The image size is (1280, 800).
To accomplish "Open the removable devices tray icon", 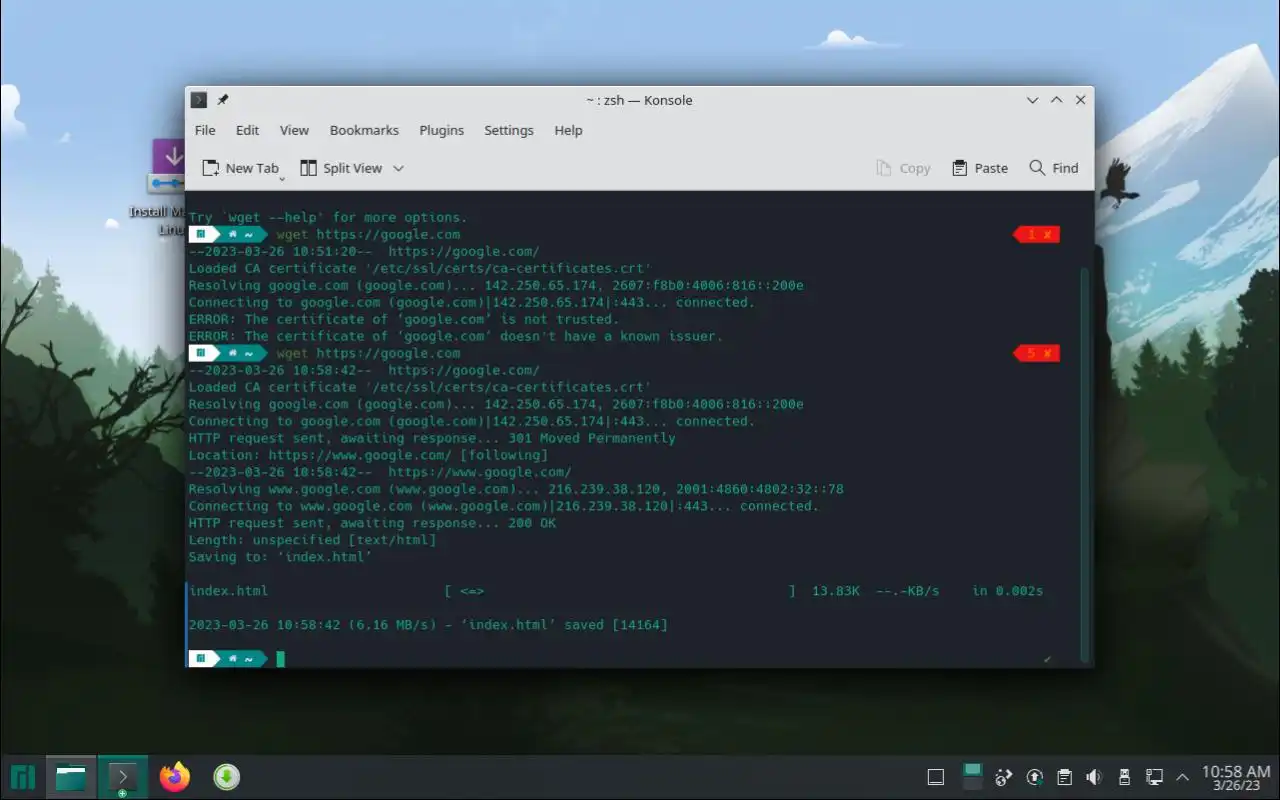I will (1124, 777).
